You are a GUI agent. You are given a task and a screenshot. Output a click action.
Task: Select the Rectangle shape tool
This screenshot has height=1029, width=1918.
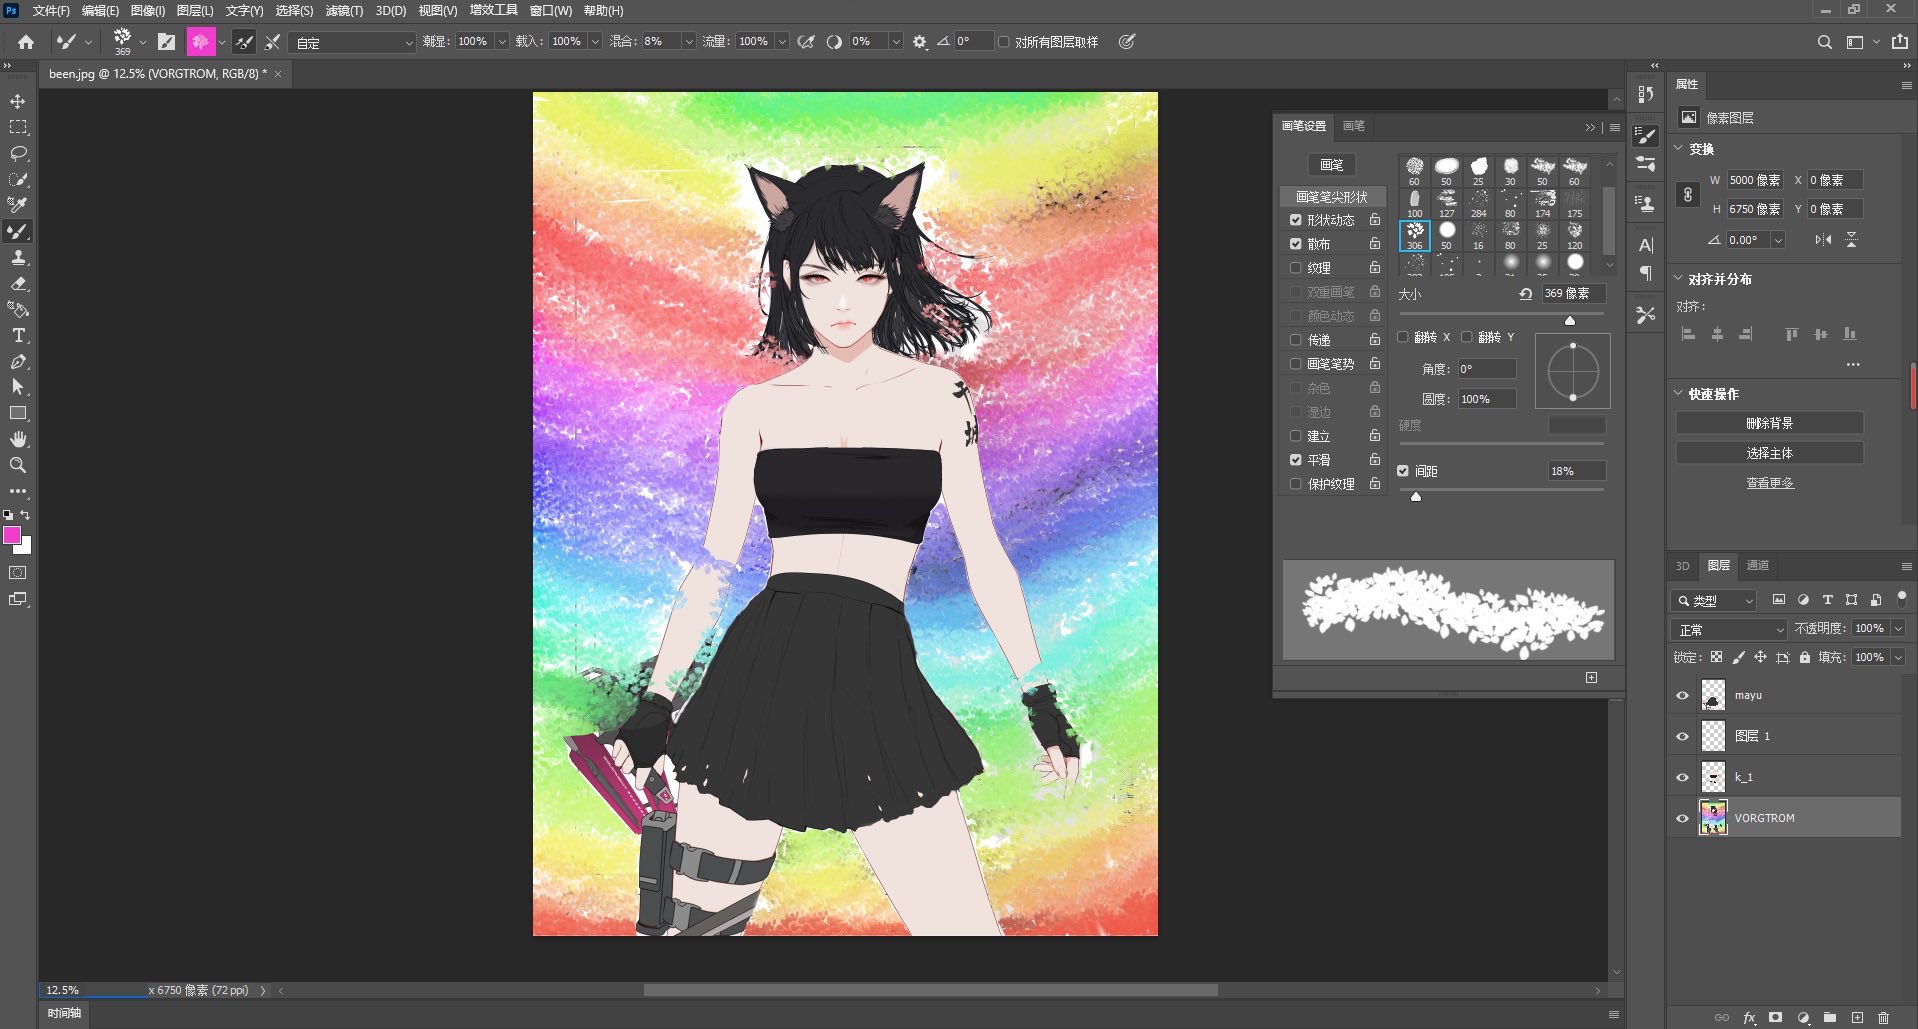pos(18,413)
